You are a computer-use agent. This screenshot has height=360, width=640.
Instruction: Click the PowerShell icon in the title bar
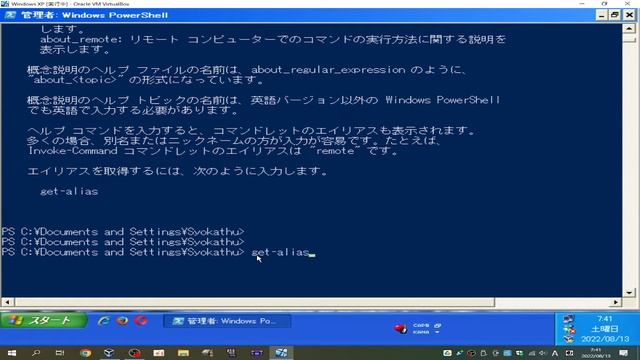coord(10,15)
